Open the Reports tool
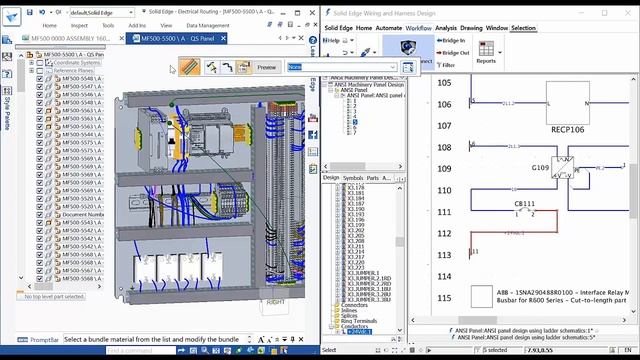 [x=486, y=52]
